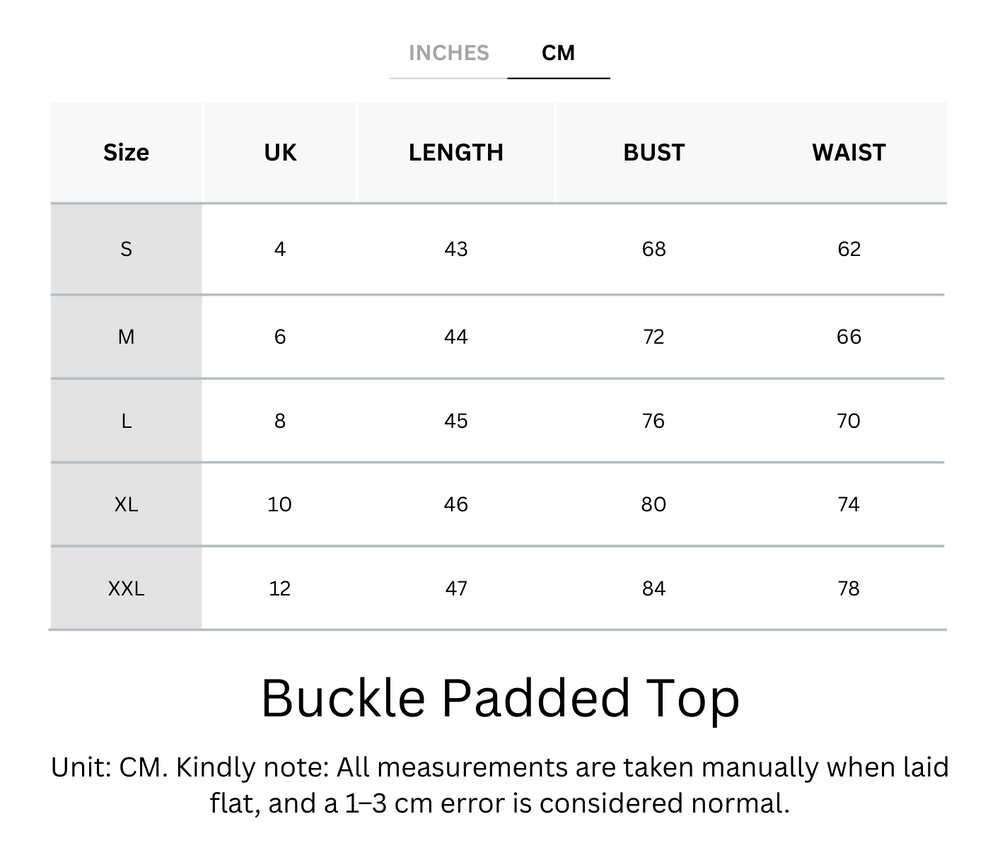Click the bust value 68 for size S
The width and height of the screenshot is (1000, 855).
point(653,249)
